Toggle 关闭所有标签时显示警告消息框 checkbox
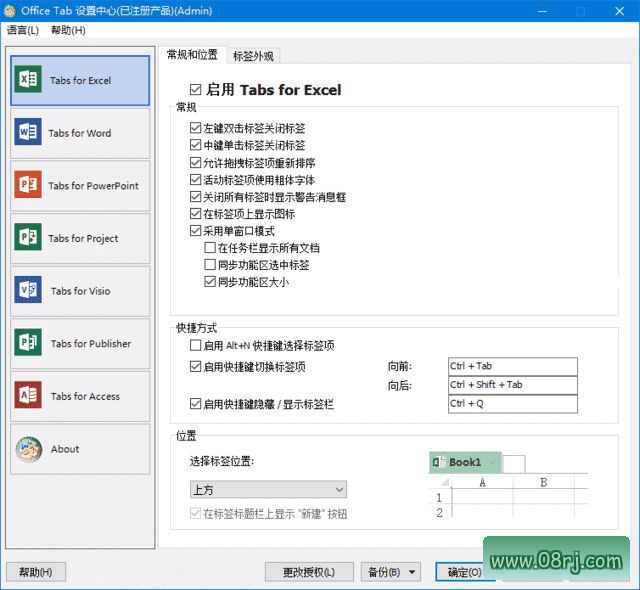Viewport: 640px width, 590px height. (196, 197)
